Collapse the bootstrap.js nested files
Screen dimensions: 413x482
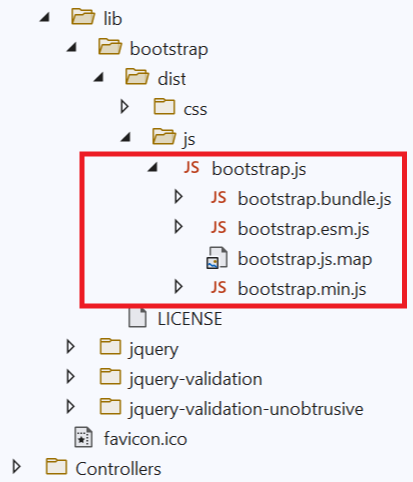pyautogui.click(x=153, y=167)
